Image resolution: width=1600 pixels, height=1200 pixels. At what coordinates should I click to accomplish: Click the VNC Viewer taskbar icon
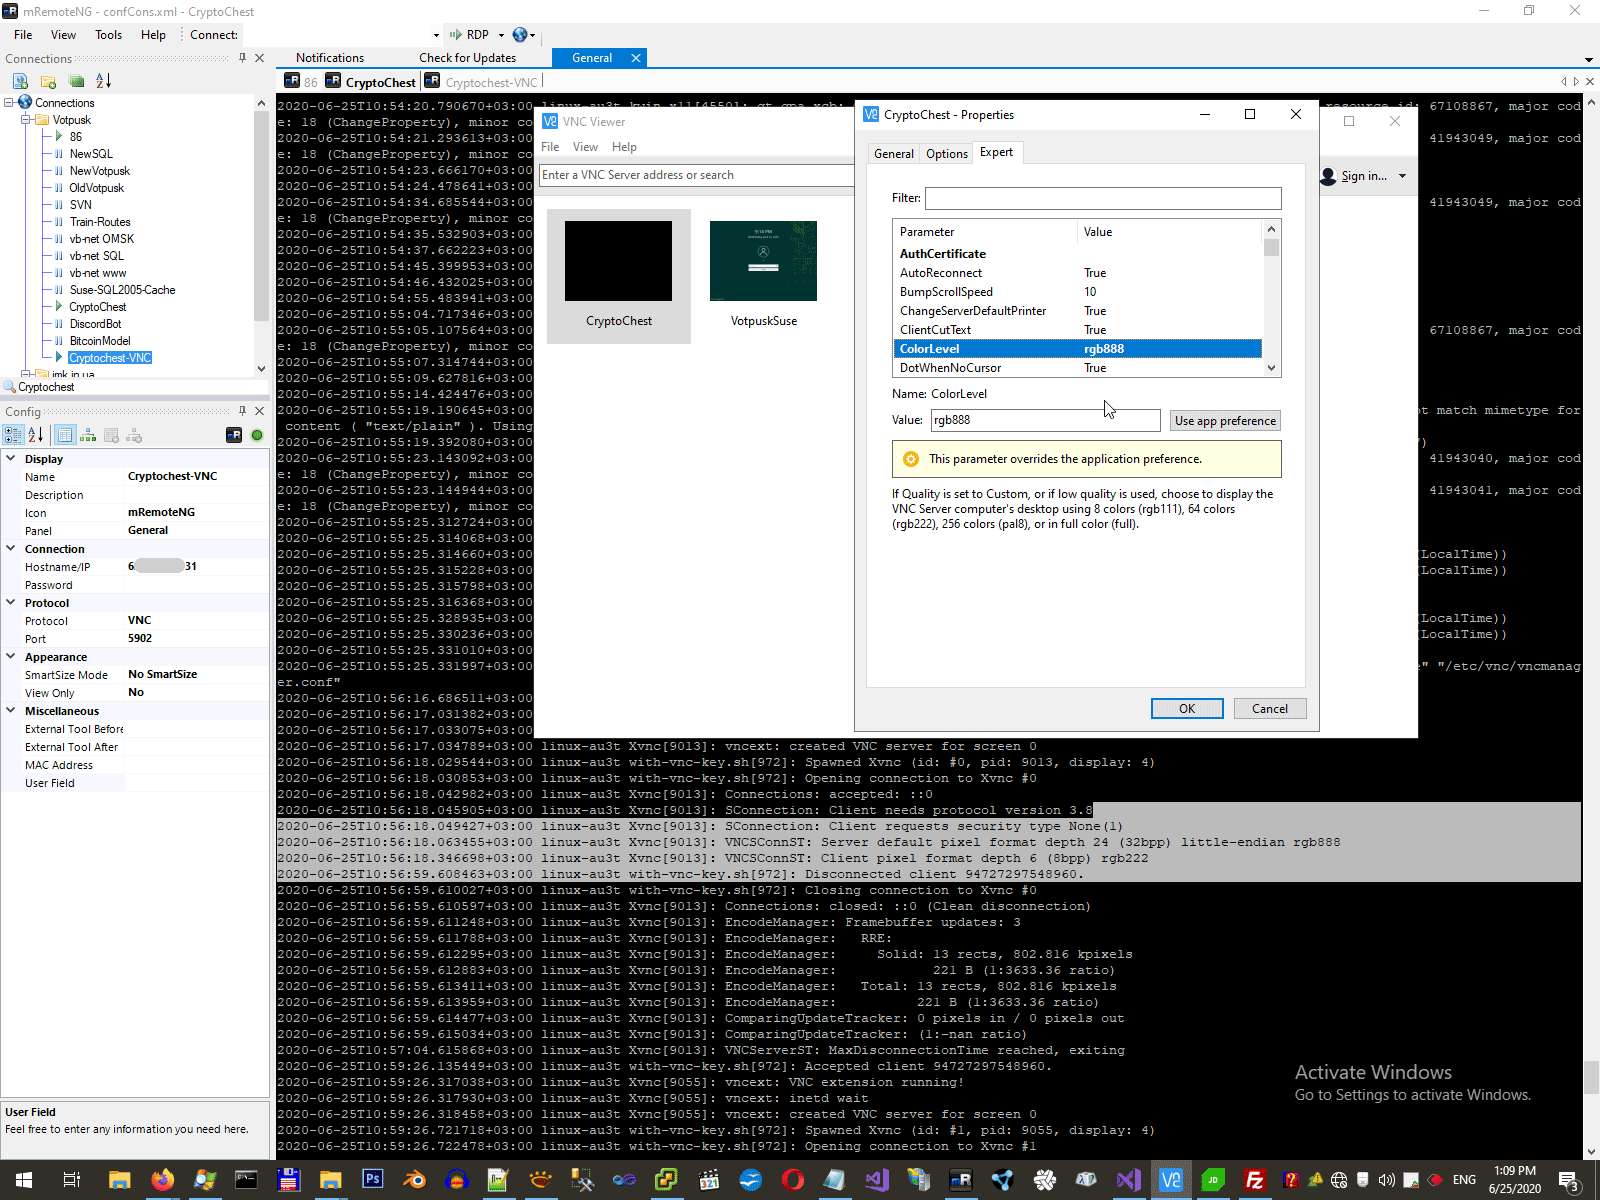coord(1170,1180)
